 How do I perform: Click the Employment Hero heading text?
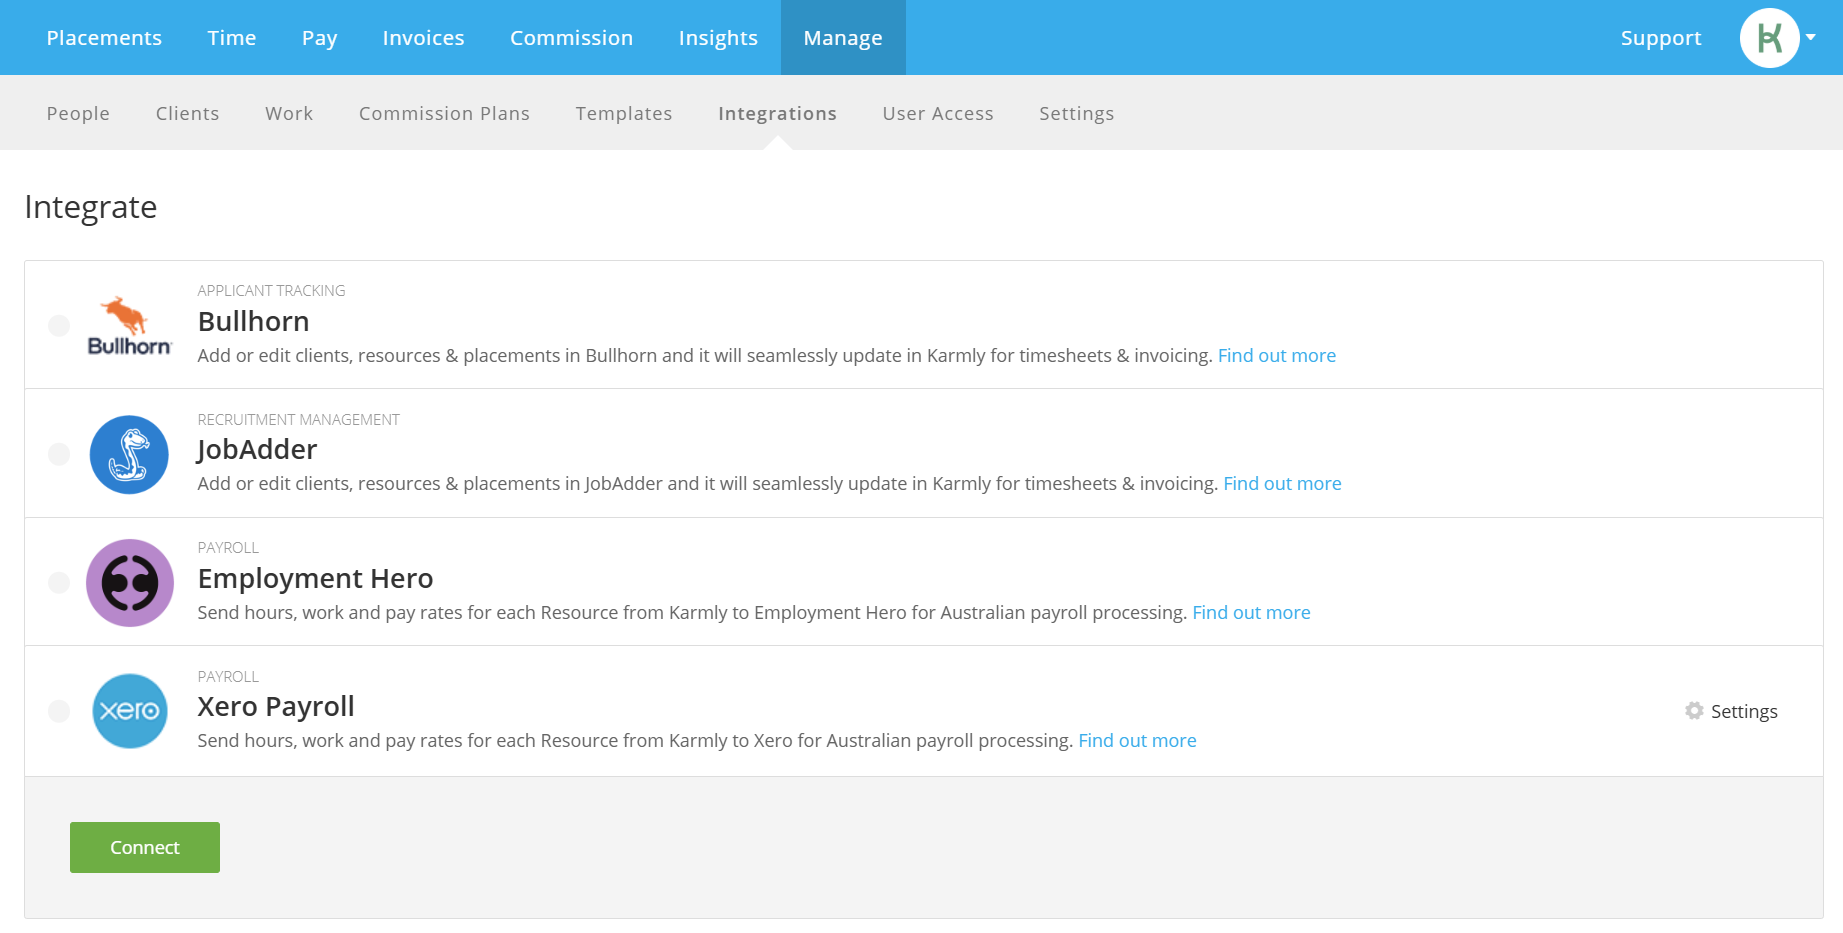(315, 578)
